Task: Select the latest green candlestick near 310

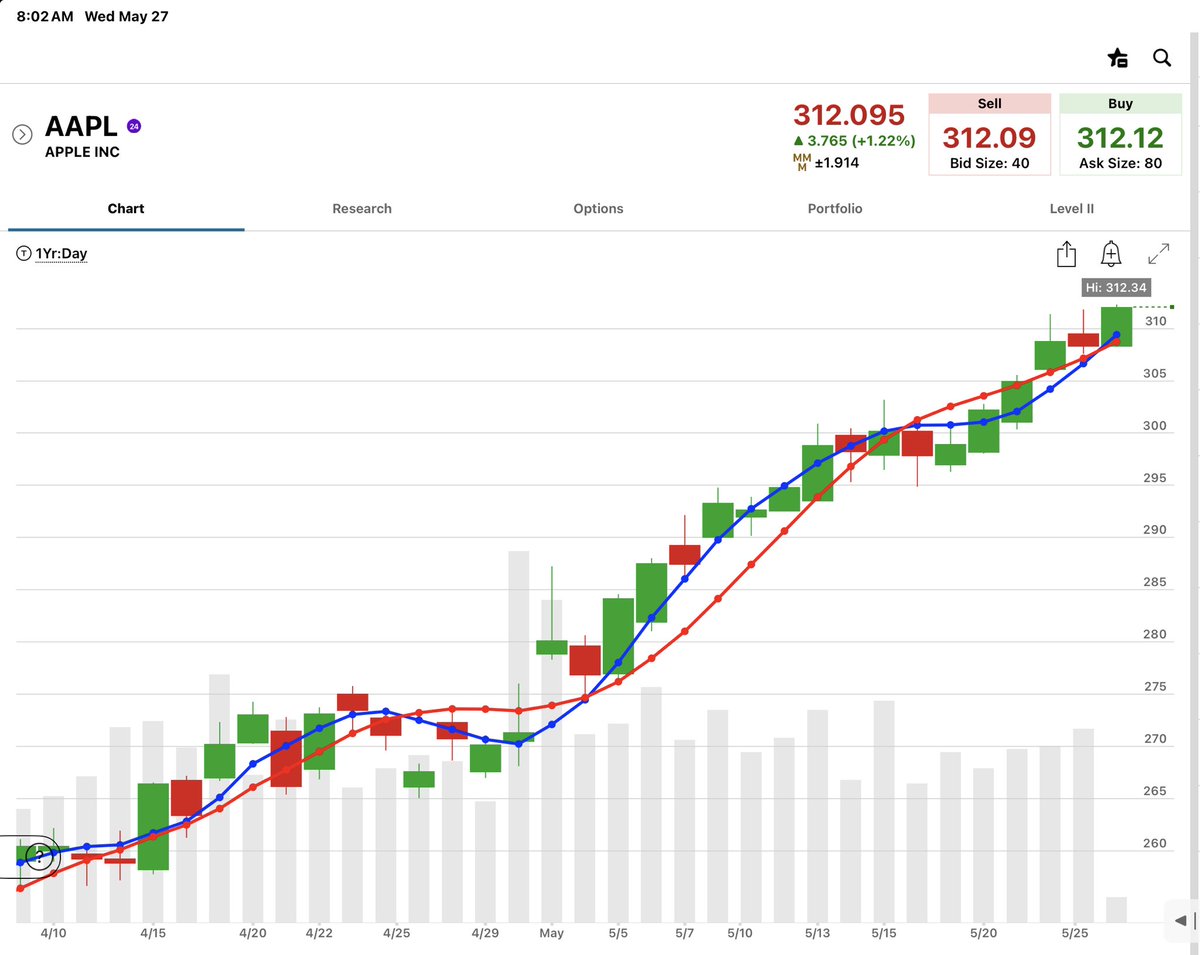Action: coord(1116,327)
